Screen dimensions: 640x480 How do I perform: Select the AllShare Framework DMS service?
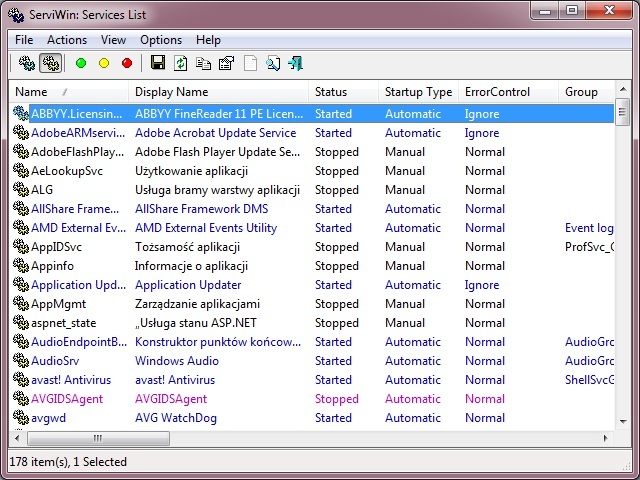pos(202,209)
